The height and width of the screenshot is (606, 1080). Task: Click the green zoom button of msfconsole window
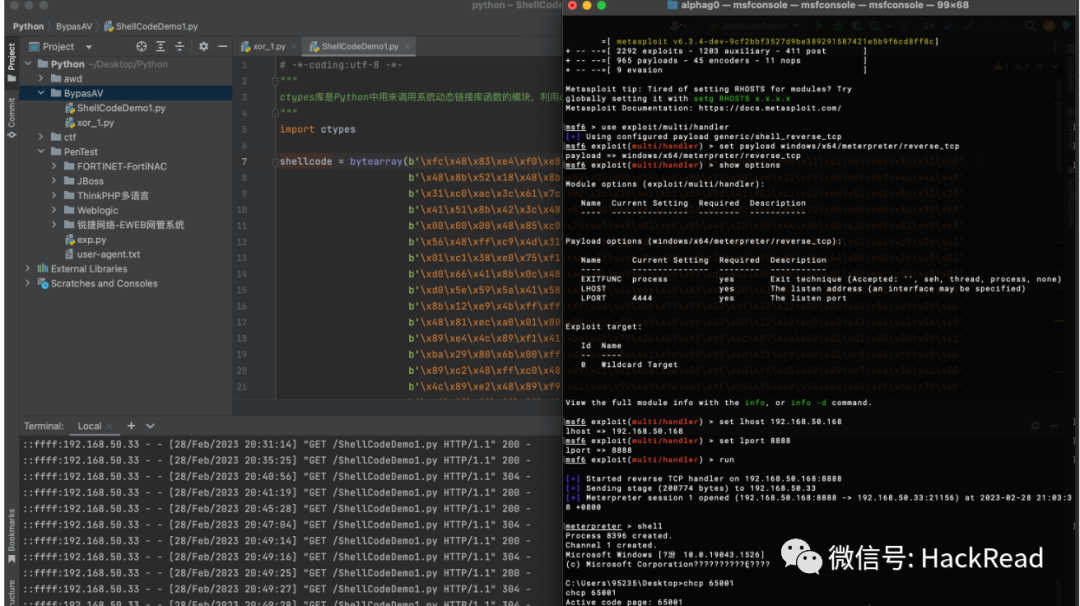(601, 6)
